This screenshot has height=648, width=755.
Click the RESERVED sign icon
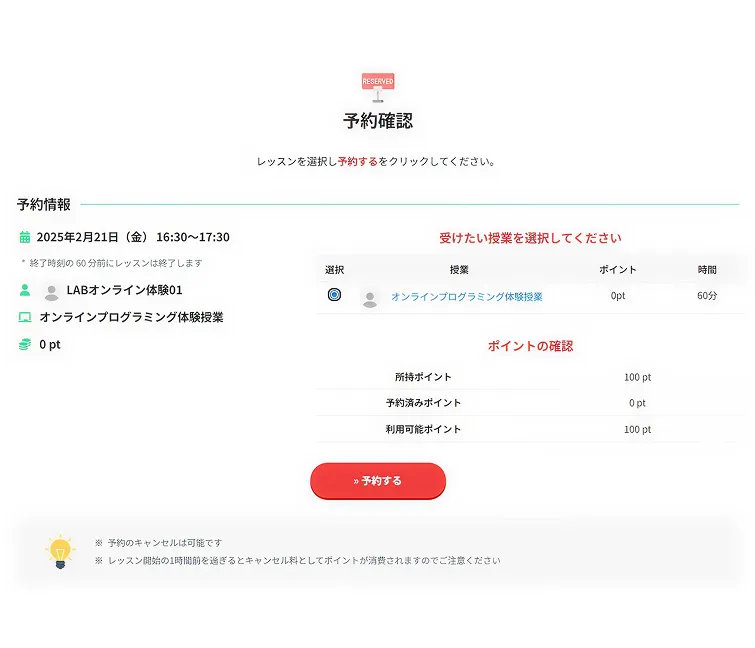click(x=377, y=86)
